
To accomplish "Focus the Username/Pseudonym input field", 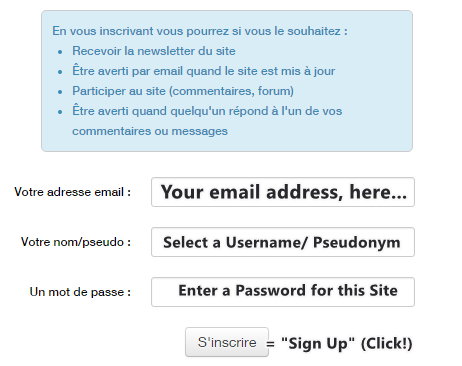I will click(x=283, y=242).
